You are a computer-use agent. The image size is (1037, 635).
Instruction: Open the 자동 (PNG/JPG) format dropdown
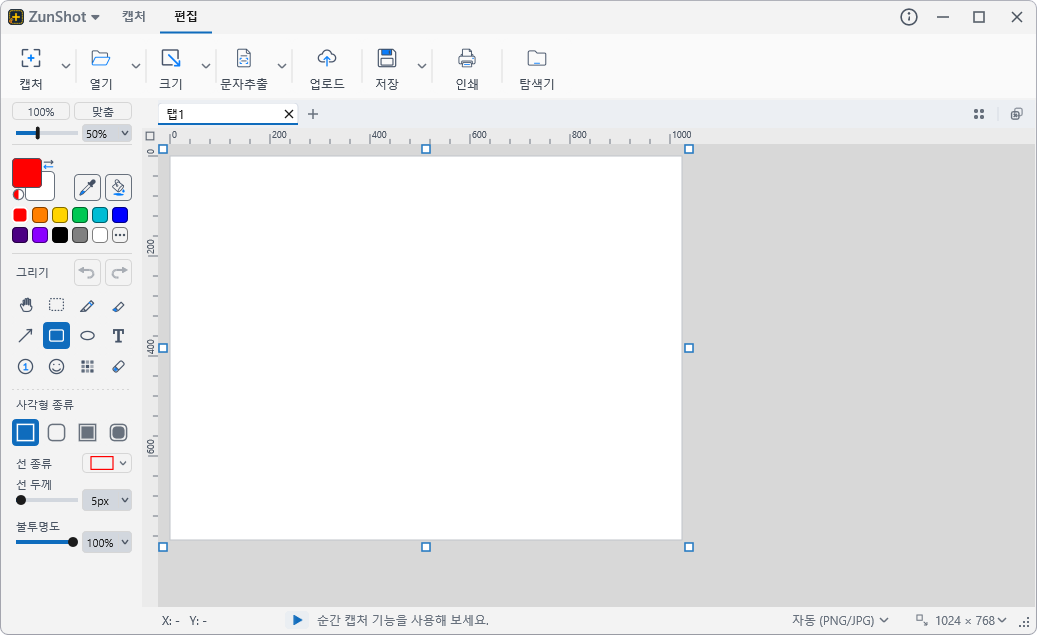point(840,620)
